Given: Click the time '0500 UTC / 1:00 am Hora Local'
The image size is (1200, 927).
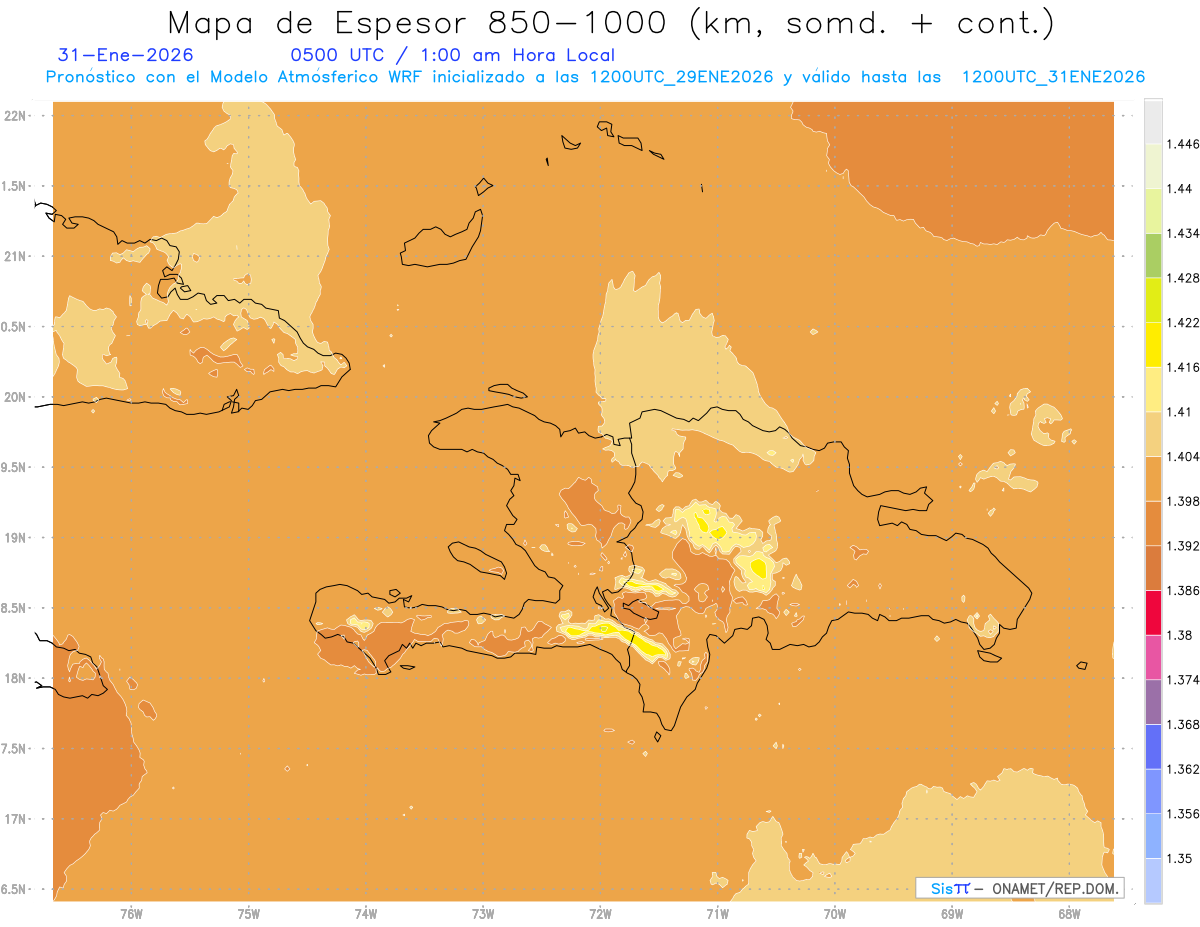Looking at the screenshot, I should click(452, 56).
